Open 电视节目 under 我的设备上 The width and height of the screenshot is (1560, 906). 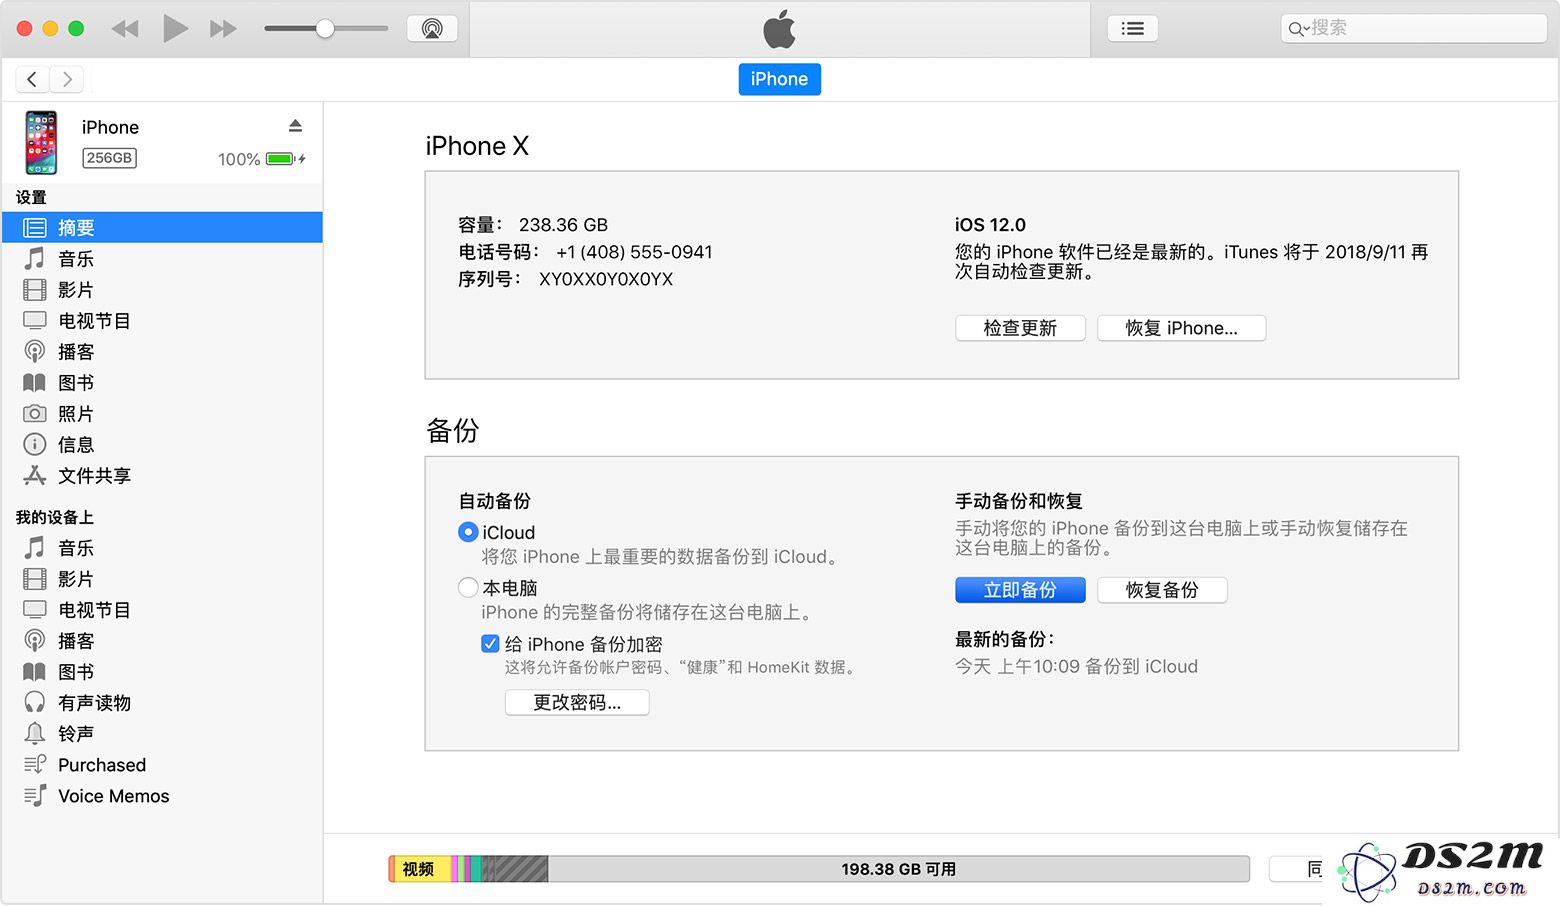pos(162,610)
